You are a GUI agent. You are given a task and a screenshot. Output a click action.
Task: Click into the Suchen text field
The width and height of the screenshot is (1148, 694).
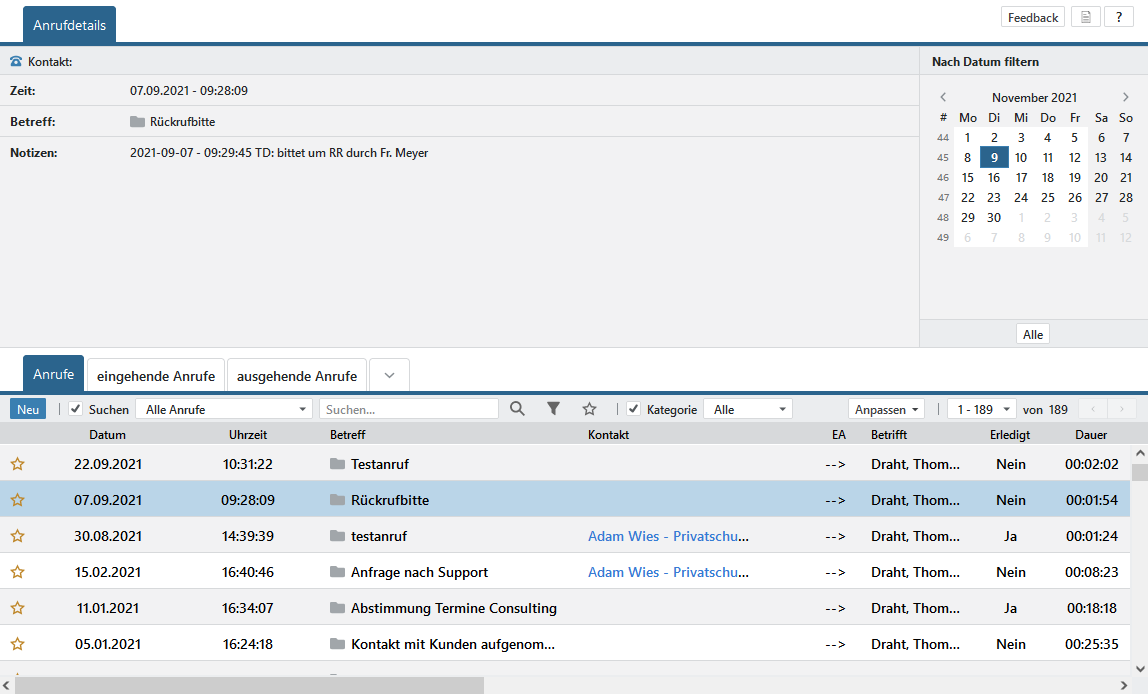pos(408,409)
